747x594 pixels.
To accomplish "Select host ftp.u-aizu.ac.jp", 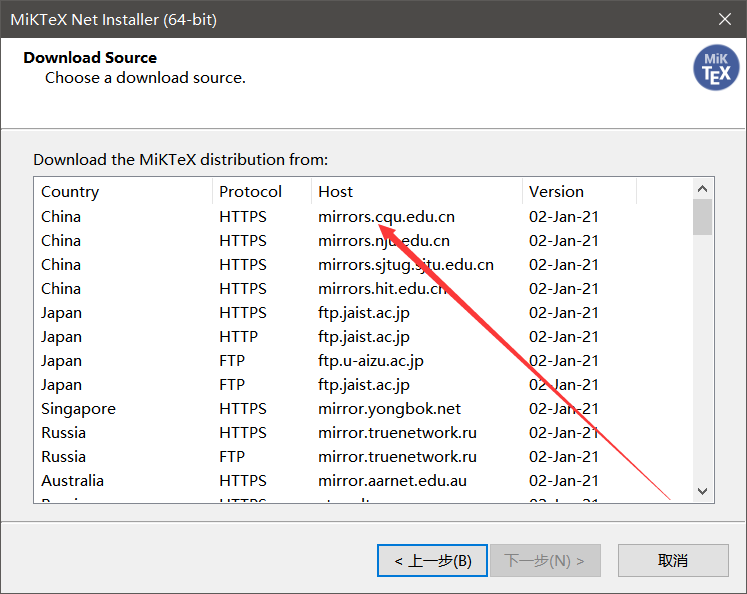I will 371,361.
